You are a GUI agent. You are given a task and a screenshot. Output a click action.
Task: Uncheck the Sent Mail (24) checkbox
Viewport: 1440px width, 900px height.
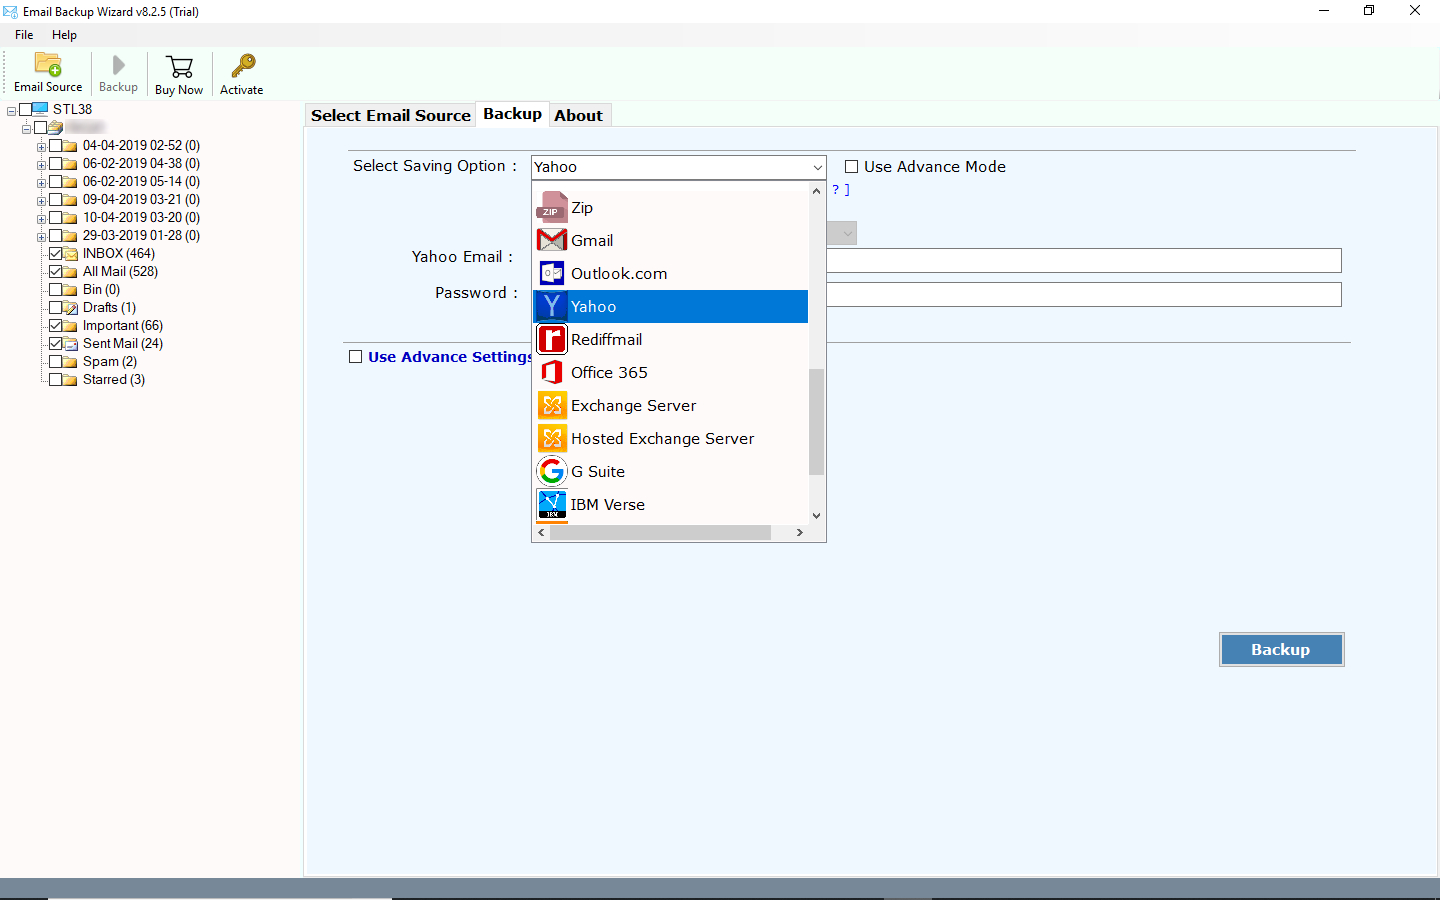[56, 344]
